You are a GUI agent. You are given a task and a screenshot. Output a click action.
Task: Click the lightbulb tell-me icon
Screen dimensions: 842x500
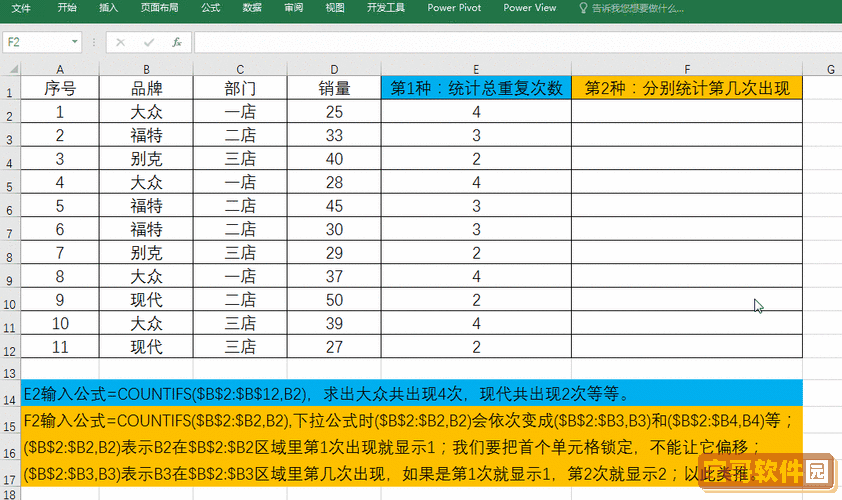click(583, 8)
